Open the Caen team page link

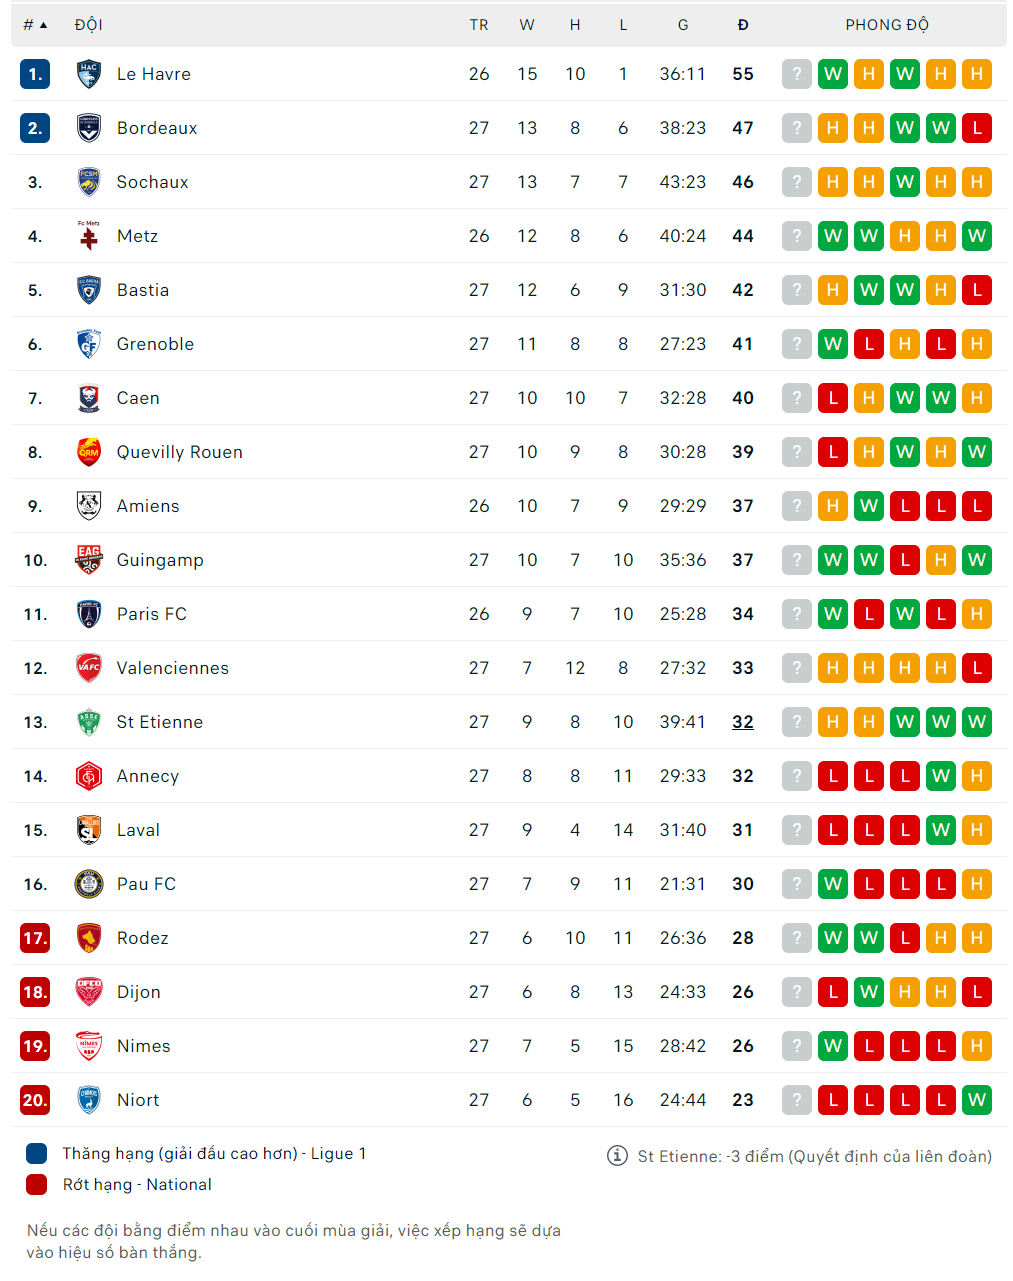click(138, 398)
